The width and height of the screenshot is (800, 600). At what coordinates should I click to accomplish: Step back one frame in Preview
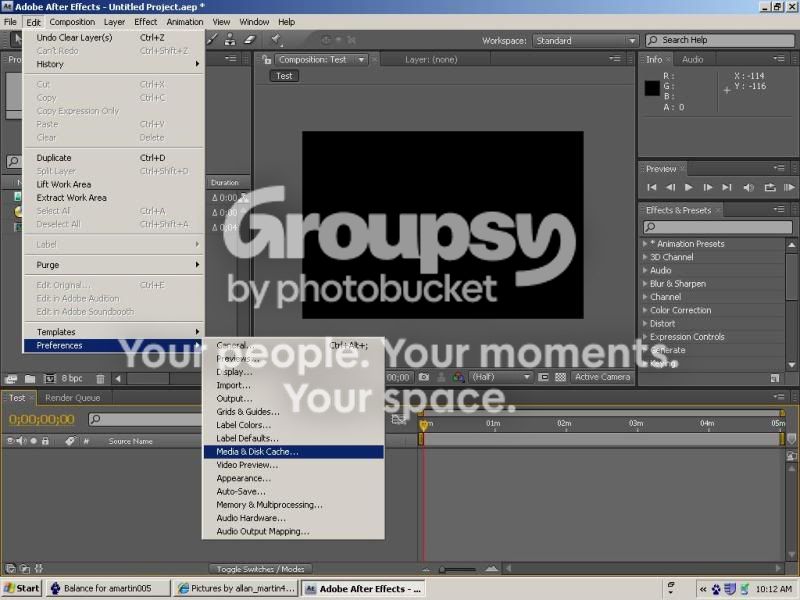[670, 187]
